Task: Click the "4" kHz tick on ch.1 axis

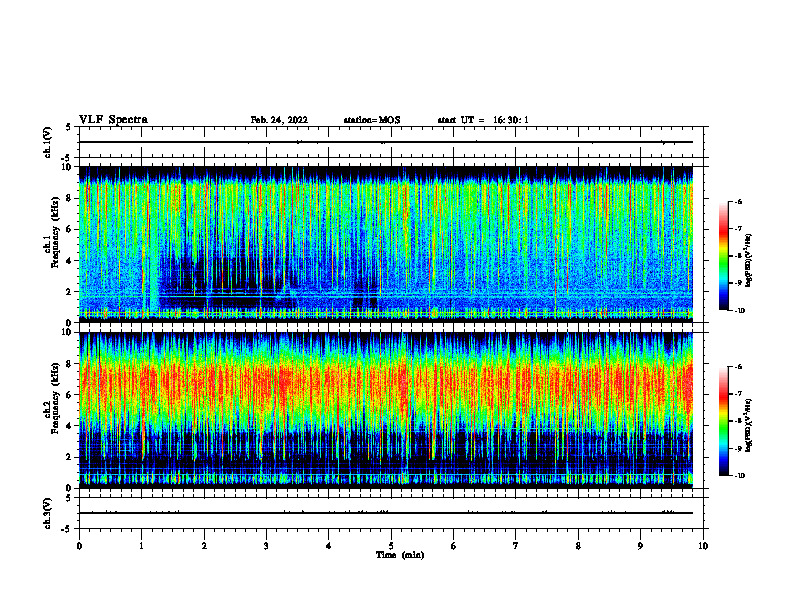Action: pyautogui.click(x=69, y=261)
